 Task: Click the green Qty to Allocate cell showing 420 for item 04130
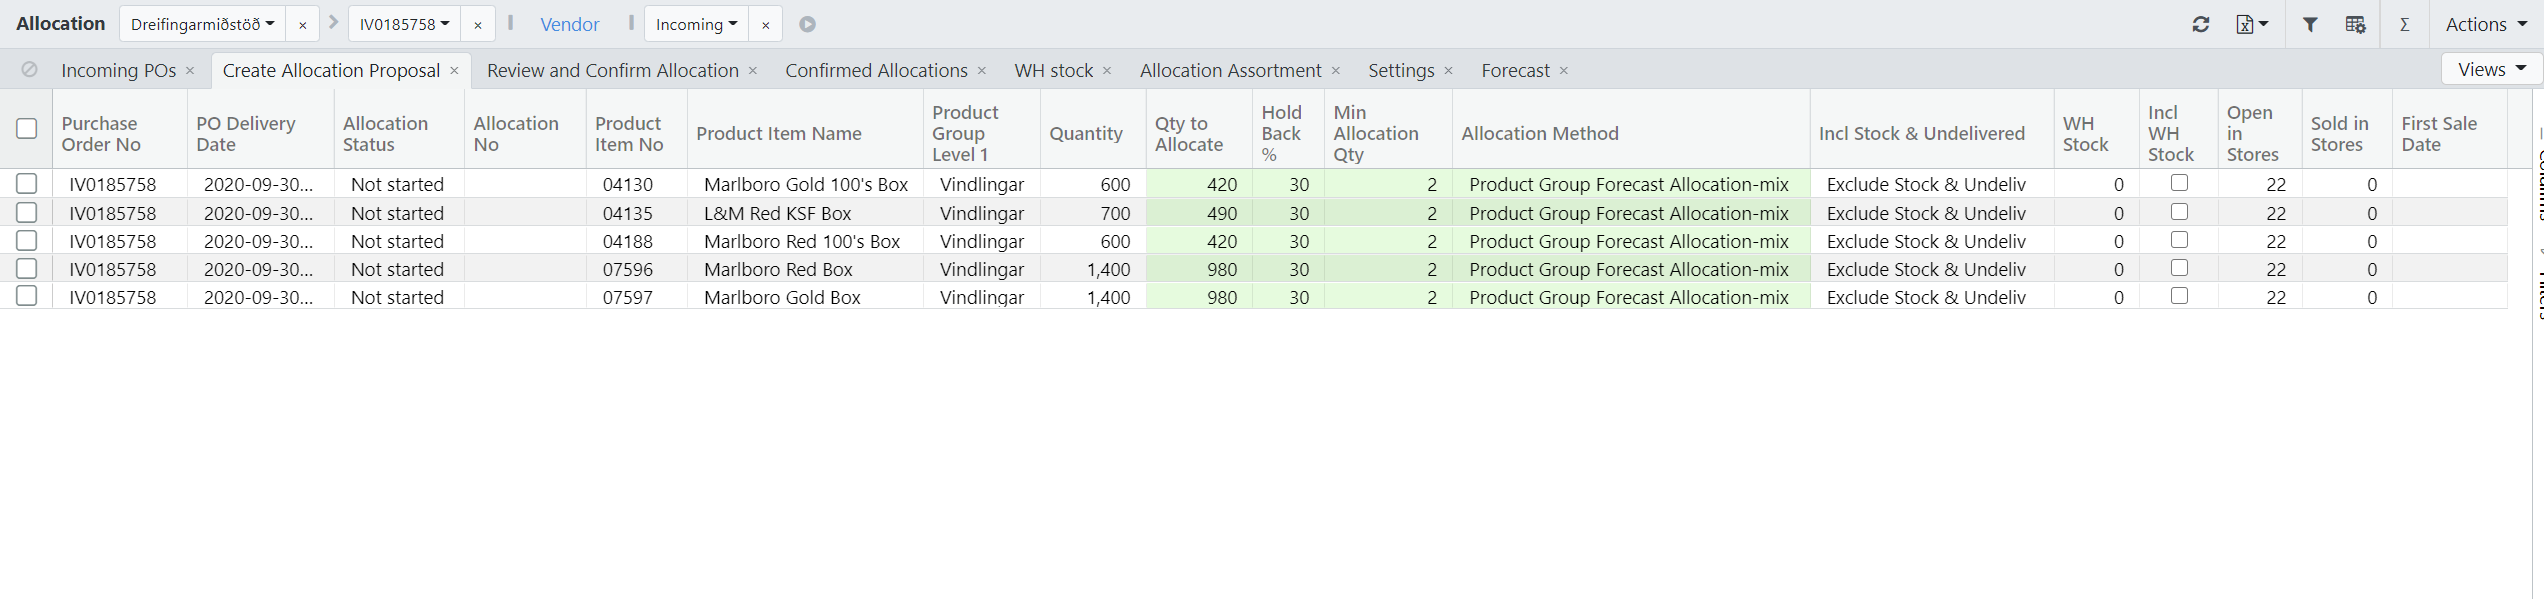click(x=1200, y=184)
